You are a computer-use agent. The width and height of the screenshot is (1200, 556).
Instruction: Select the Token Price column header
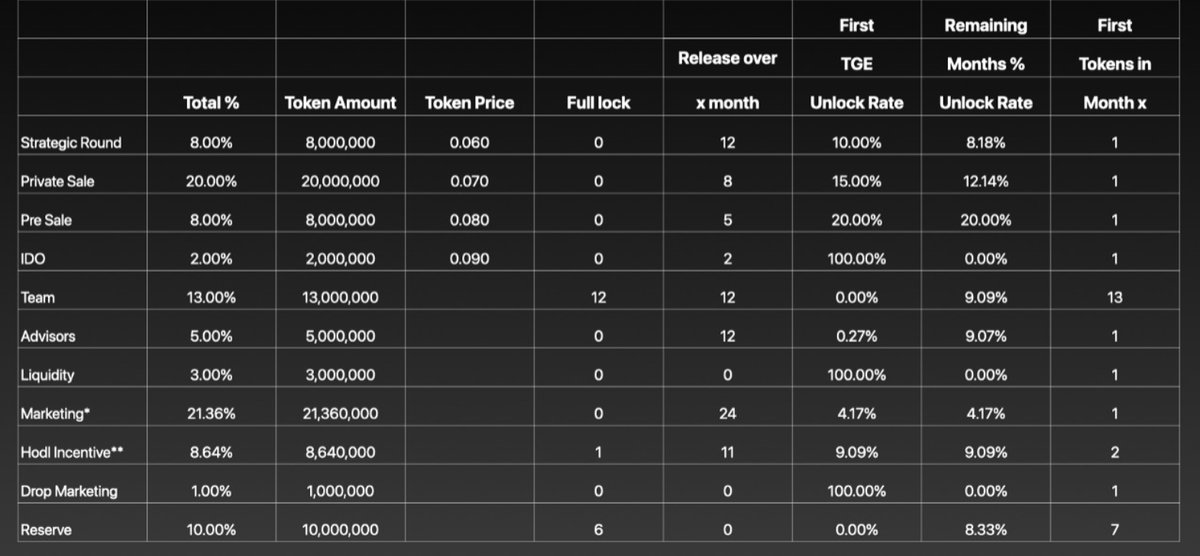[x=469, y=103]
